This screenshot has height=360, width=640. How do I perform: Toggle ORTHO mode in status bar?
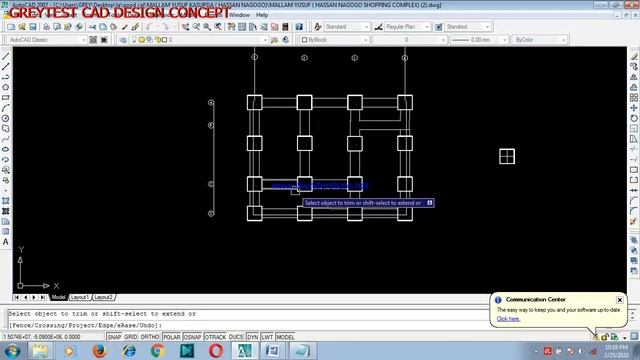point(150,337)
